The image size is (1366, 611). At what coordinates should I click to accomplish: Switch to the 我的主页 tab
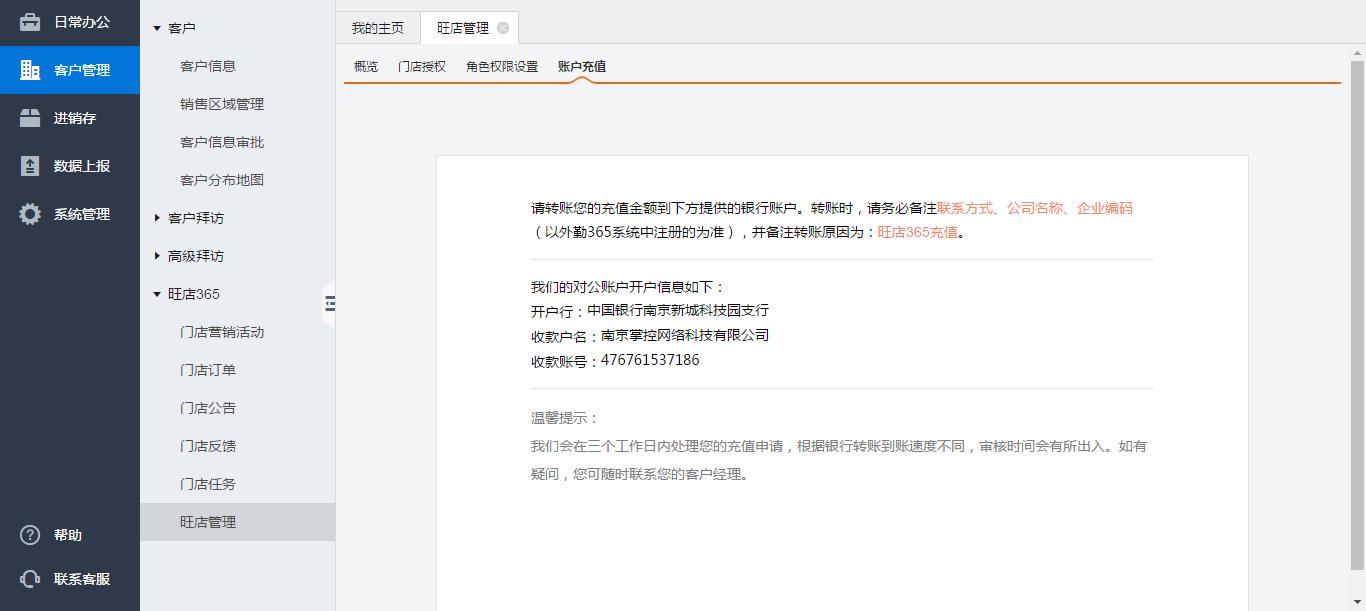[x=378, y=28]
